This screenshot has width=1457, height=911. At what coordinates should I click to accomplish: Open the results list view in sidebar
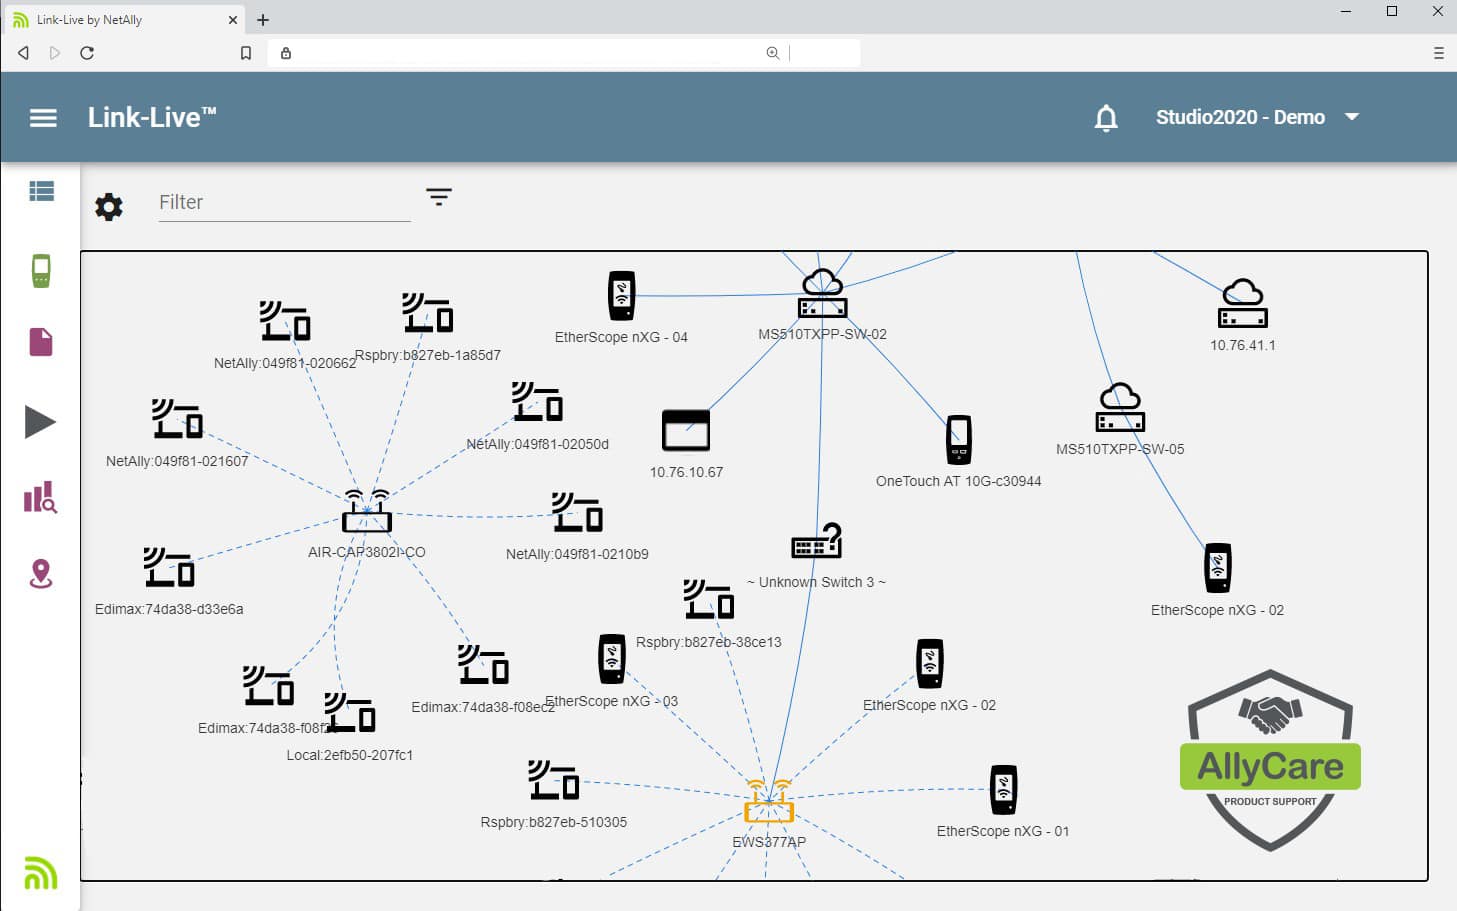[41, 191]
